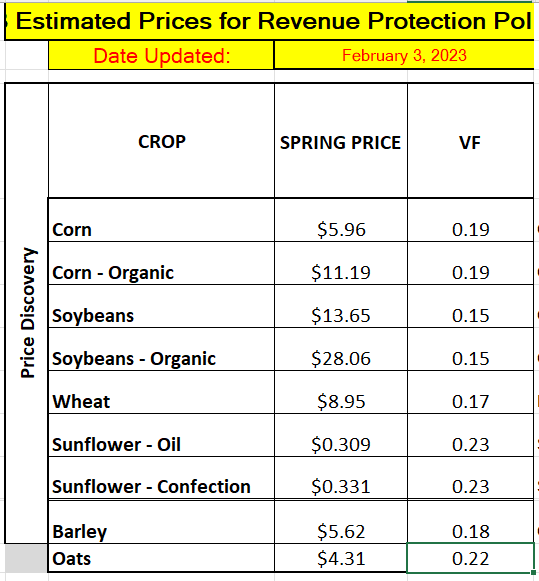Click the Wheat crop label cell
The width and height of the screenshot is (539, 581).
(162, 392)
